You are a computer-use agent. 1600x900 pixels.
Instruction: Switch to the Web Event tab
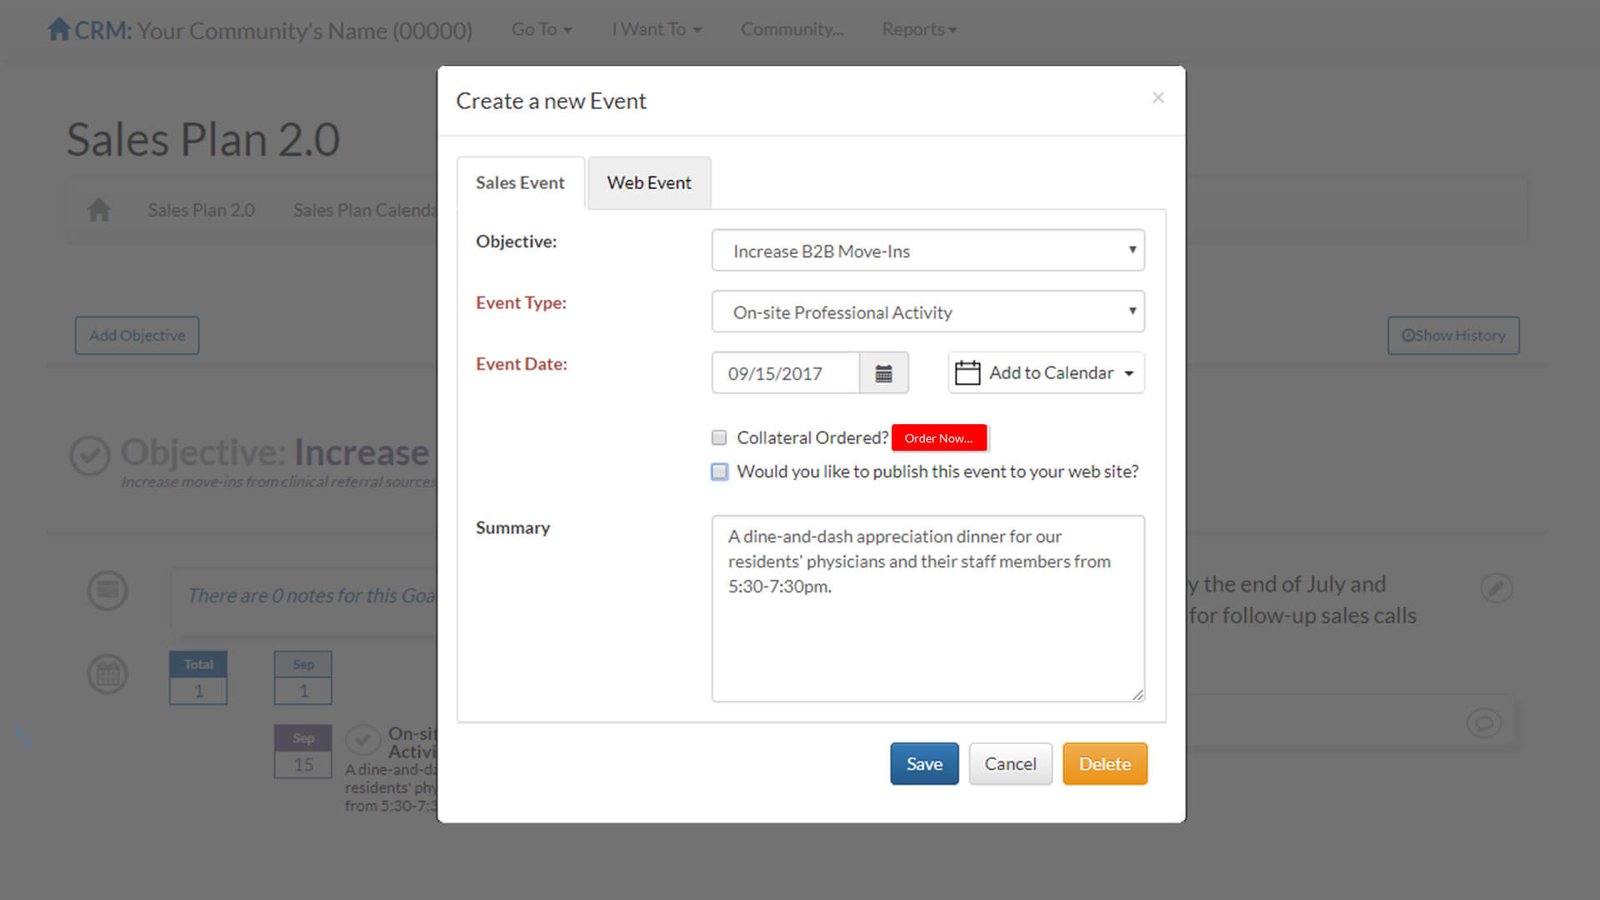(649, 183)
